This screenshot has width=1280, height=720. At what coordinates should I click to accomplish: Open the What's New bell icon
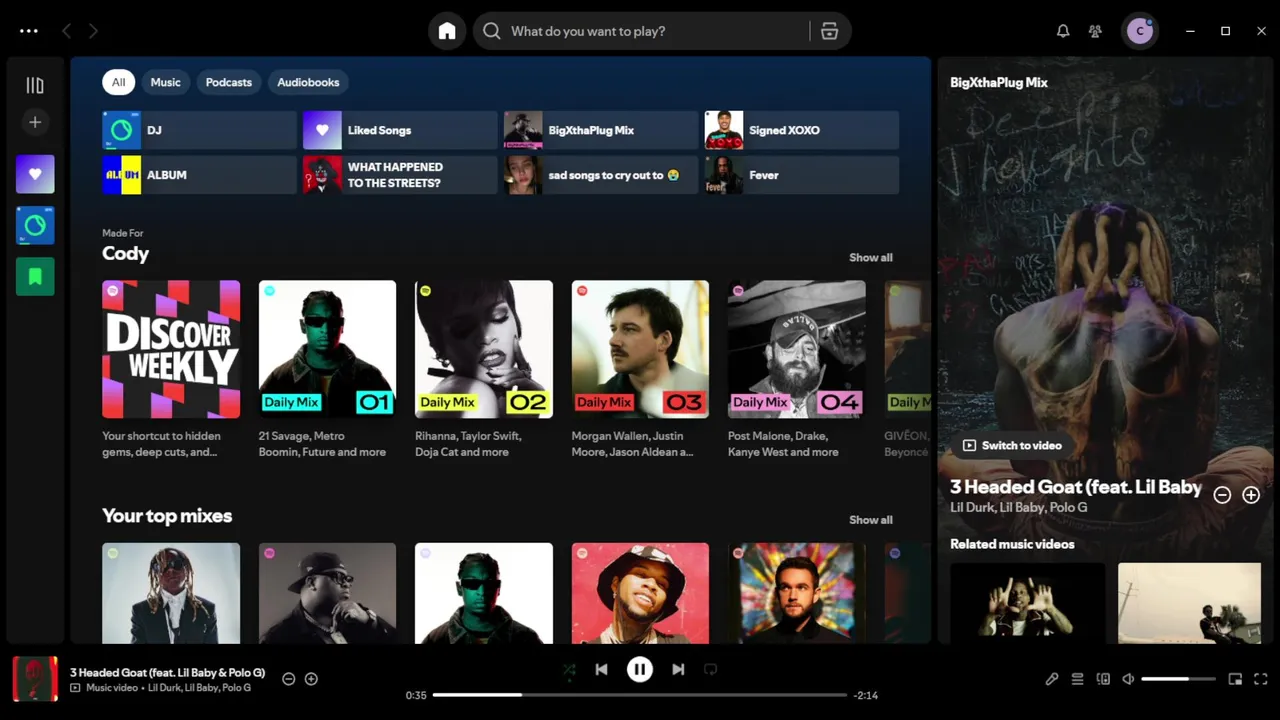pos(1063,31)
